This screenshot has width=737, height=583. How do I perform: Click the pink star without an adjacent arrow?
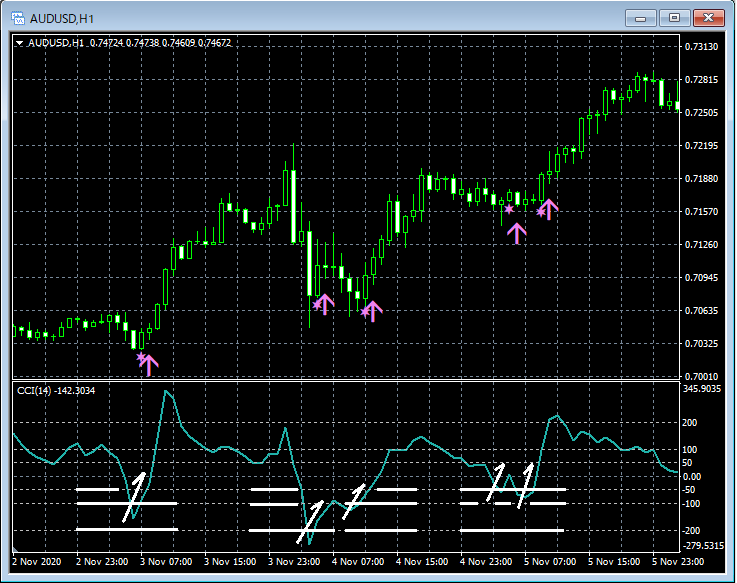[x=509, y=210]
